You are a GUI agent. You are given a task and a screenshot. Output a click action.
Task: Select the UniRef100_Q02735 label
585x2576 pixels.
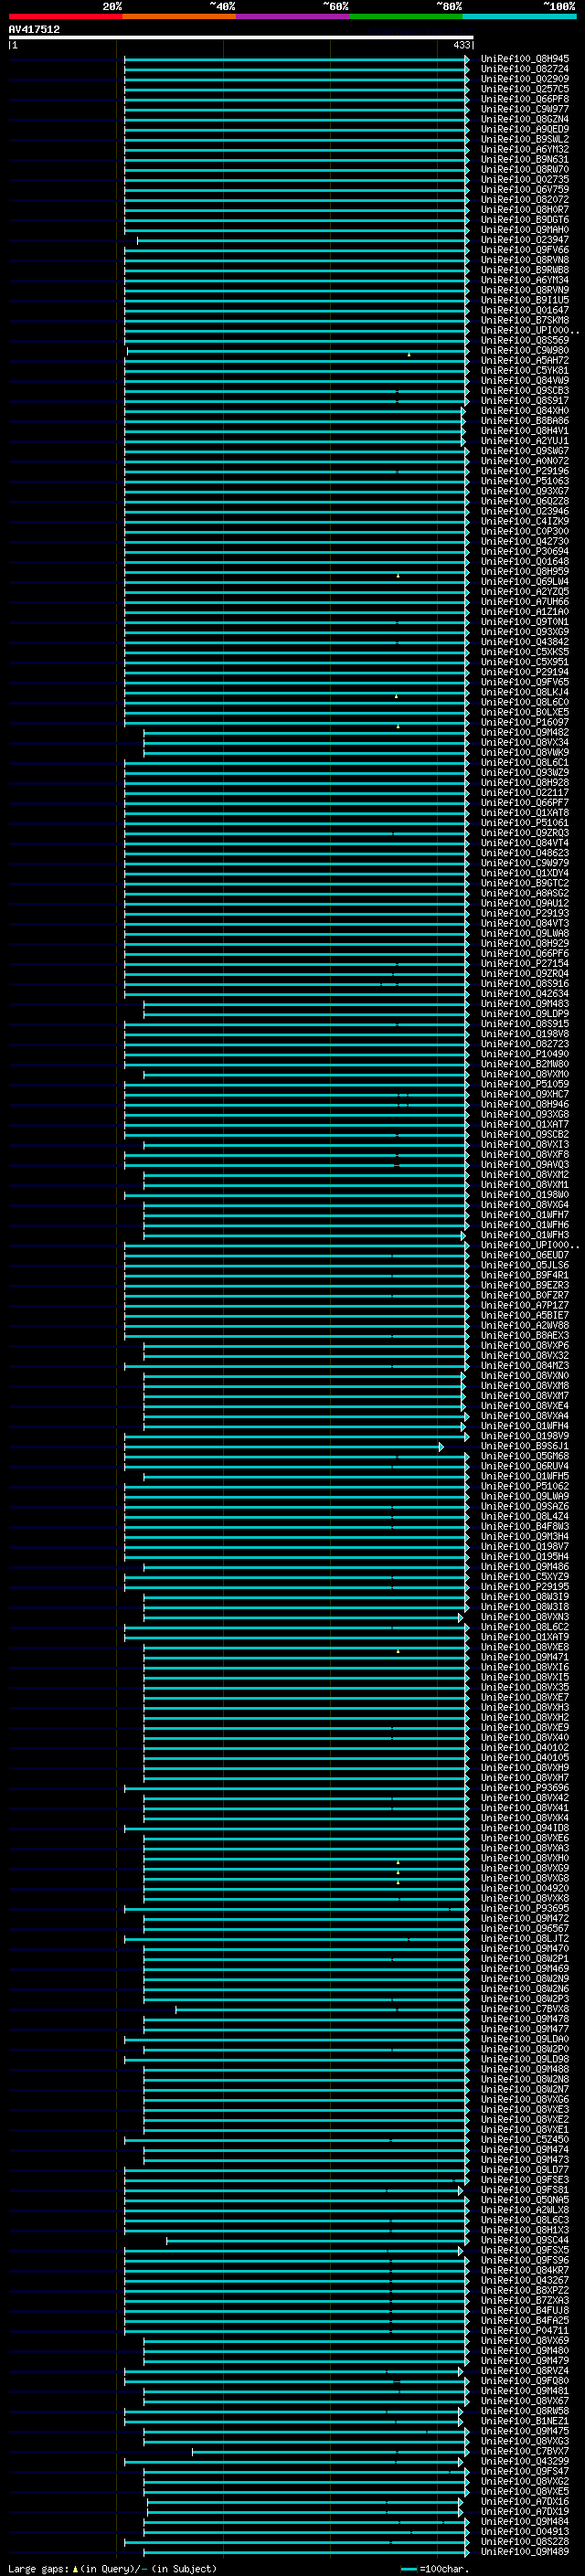(525, 180)
